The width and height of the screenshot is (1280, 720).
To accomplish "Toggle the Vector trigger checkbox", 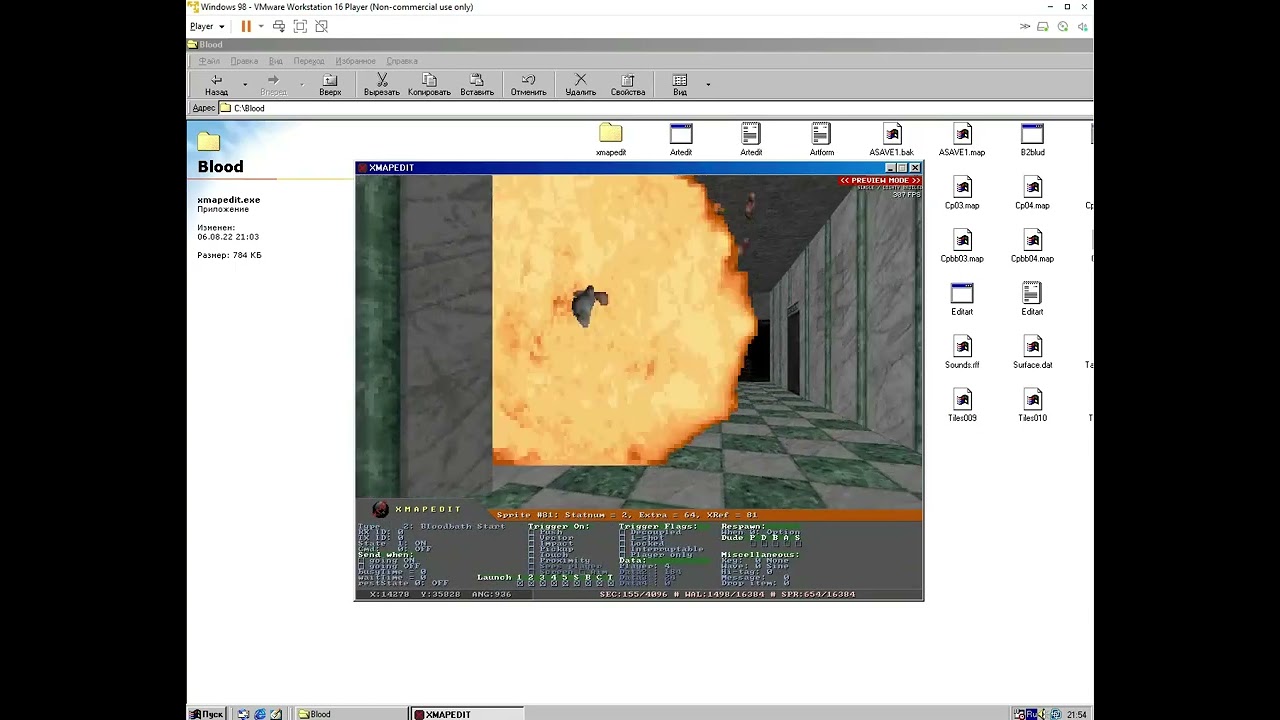I will point(532,538).
